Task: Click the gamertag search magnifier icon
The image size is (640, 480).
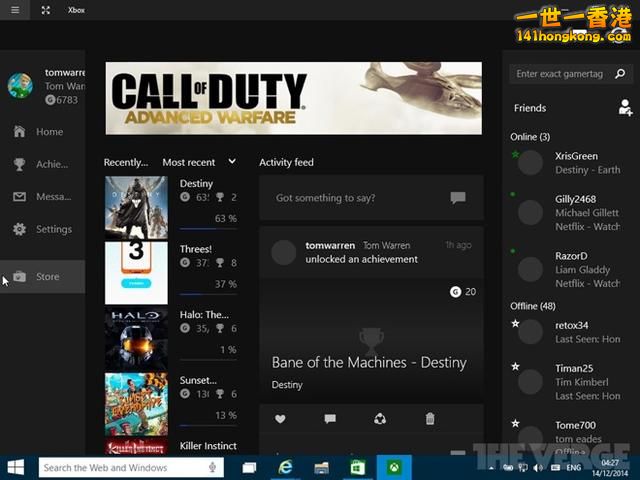Action: click(x=620, y=74)
